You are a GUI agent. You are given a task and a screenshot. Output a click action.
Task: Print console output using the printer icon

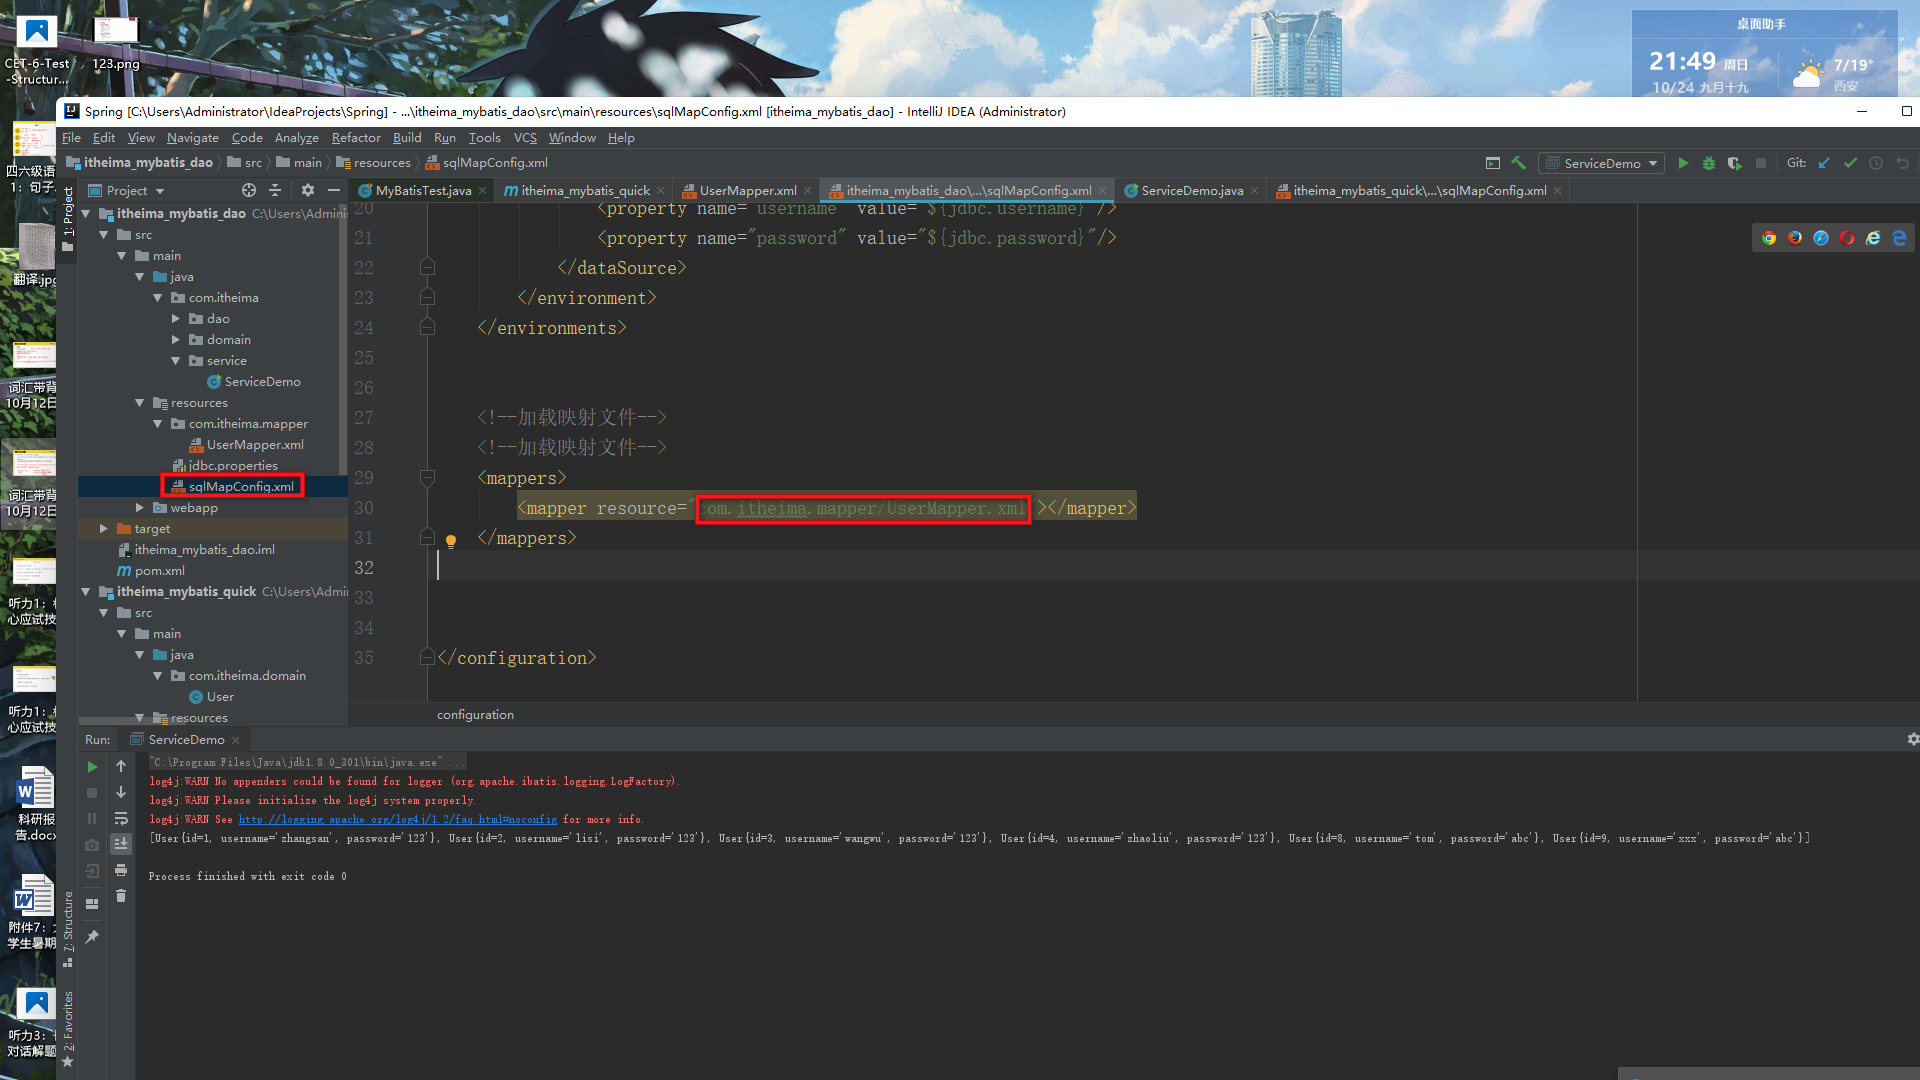(x=121, y=871)
